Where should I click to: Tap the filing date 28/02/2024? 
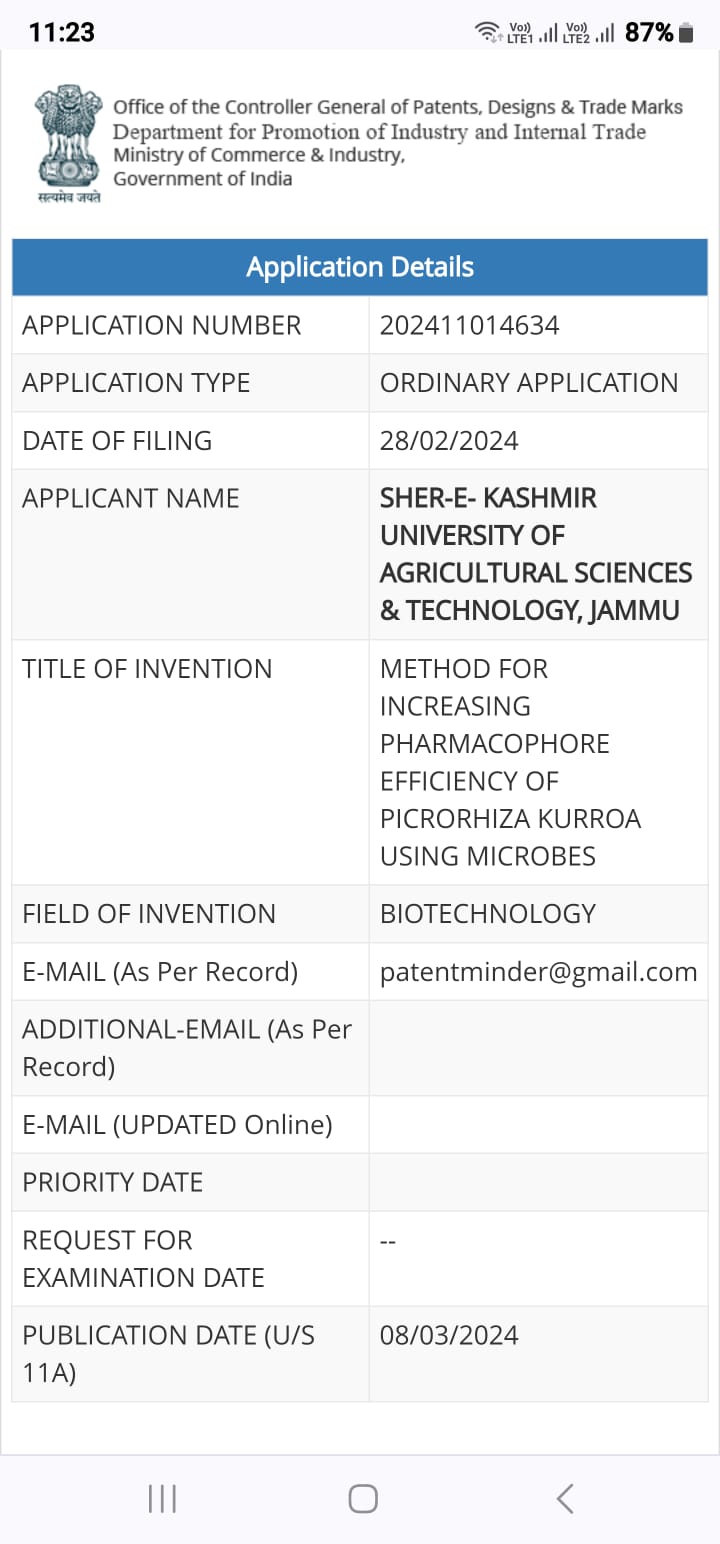point(449,441)
